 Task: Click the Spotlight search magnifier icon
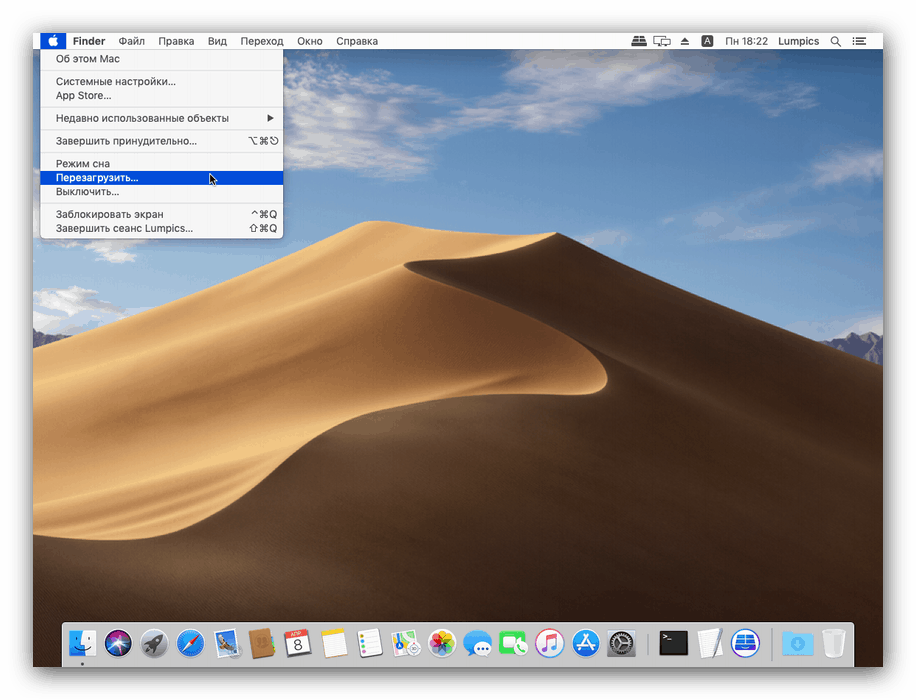pyautogui.click(x=836, y=41)
